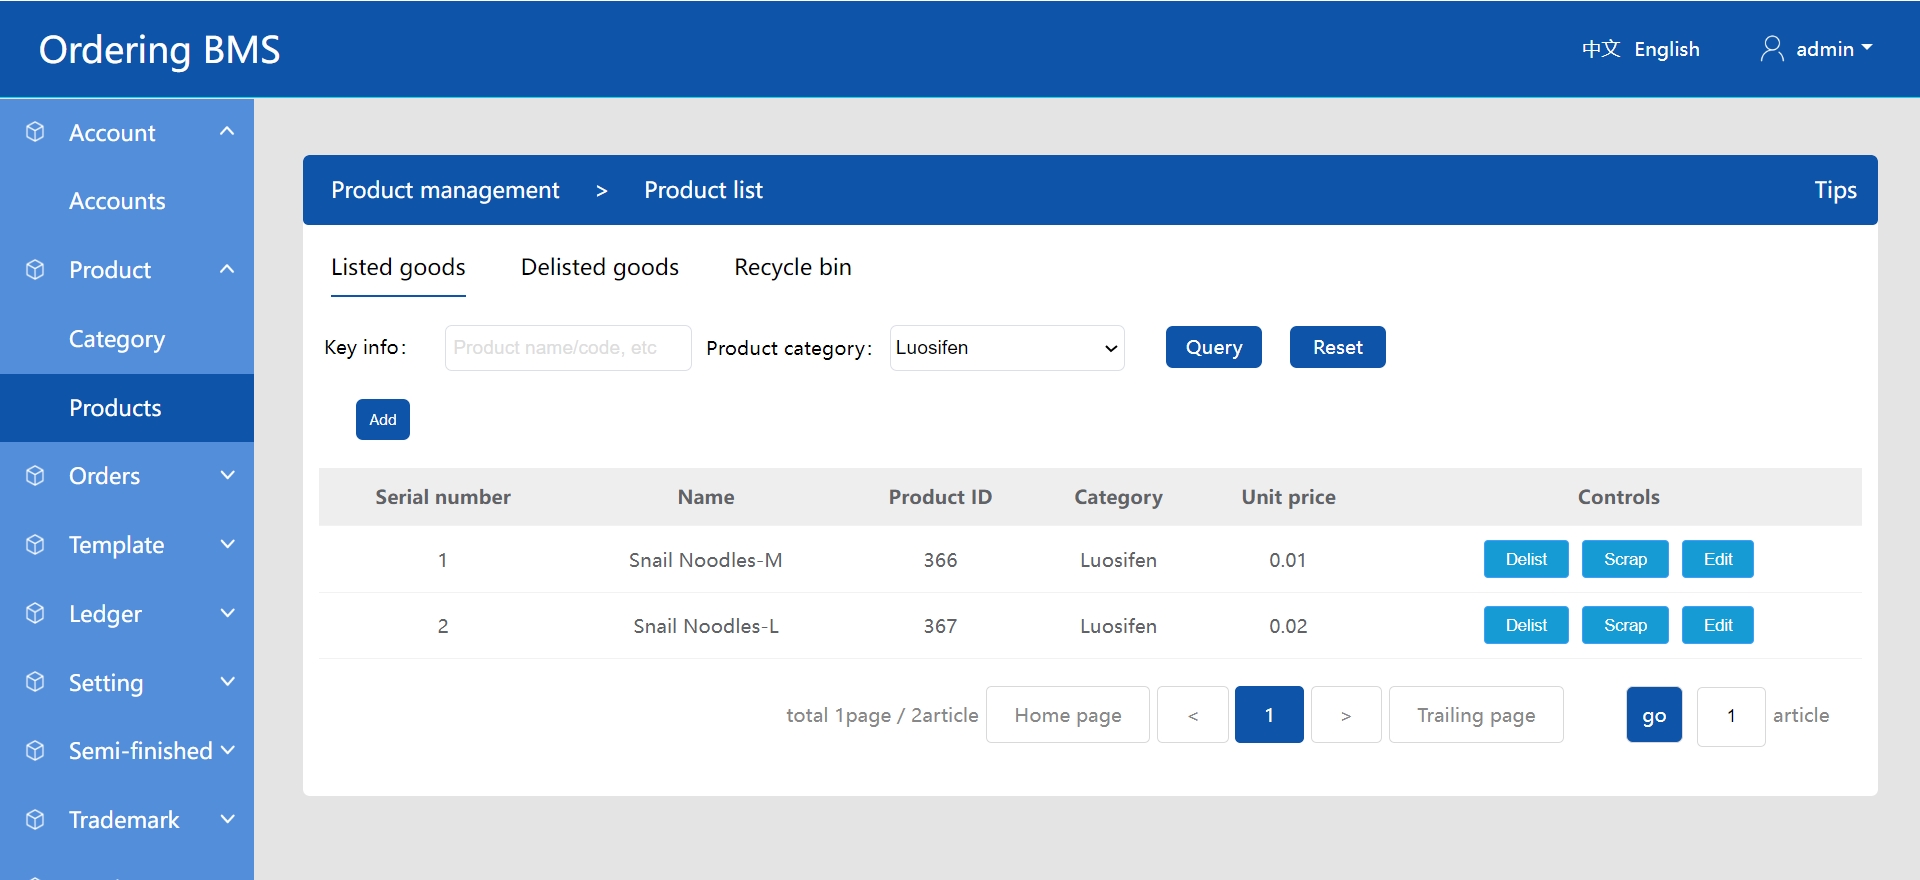Click the cube icon beside Template

pos(35,544)
